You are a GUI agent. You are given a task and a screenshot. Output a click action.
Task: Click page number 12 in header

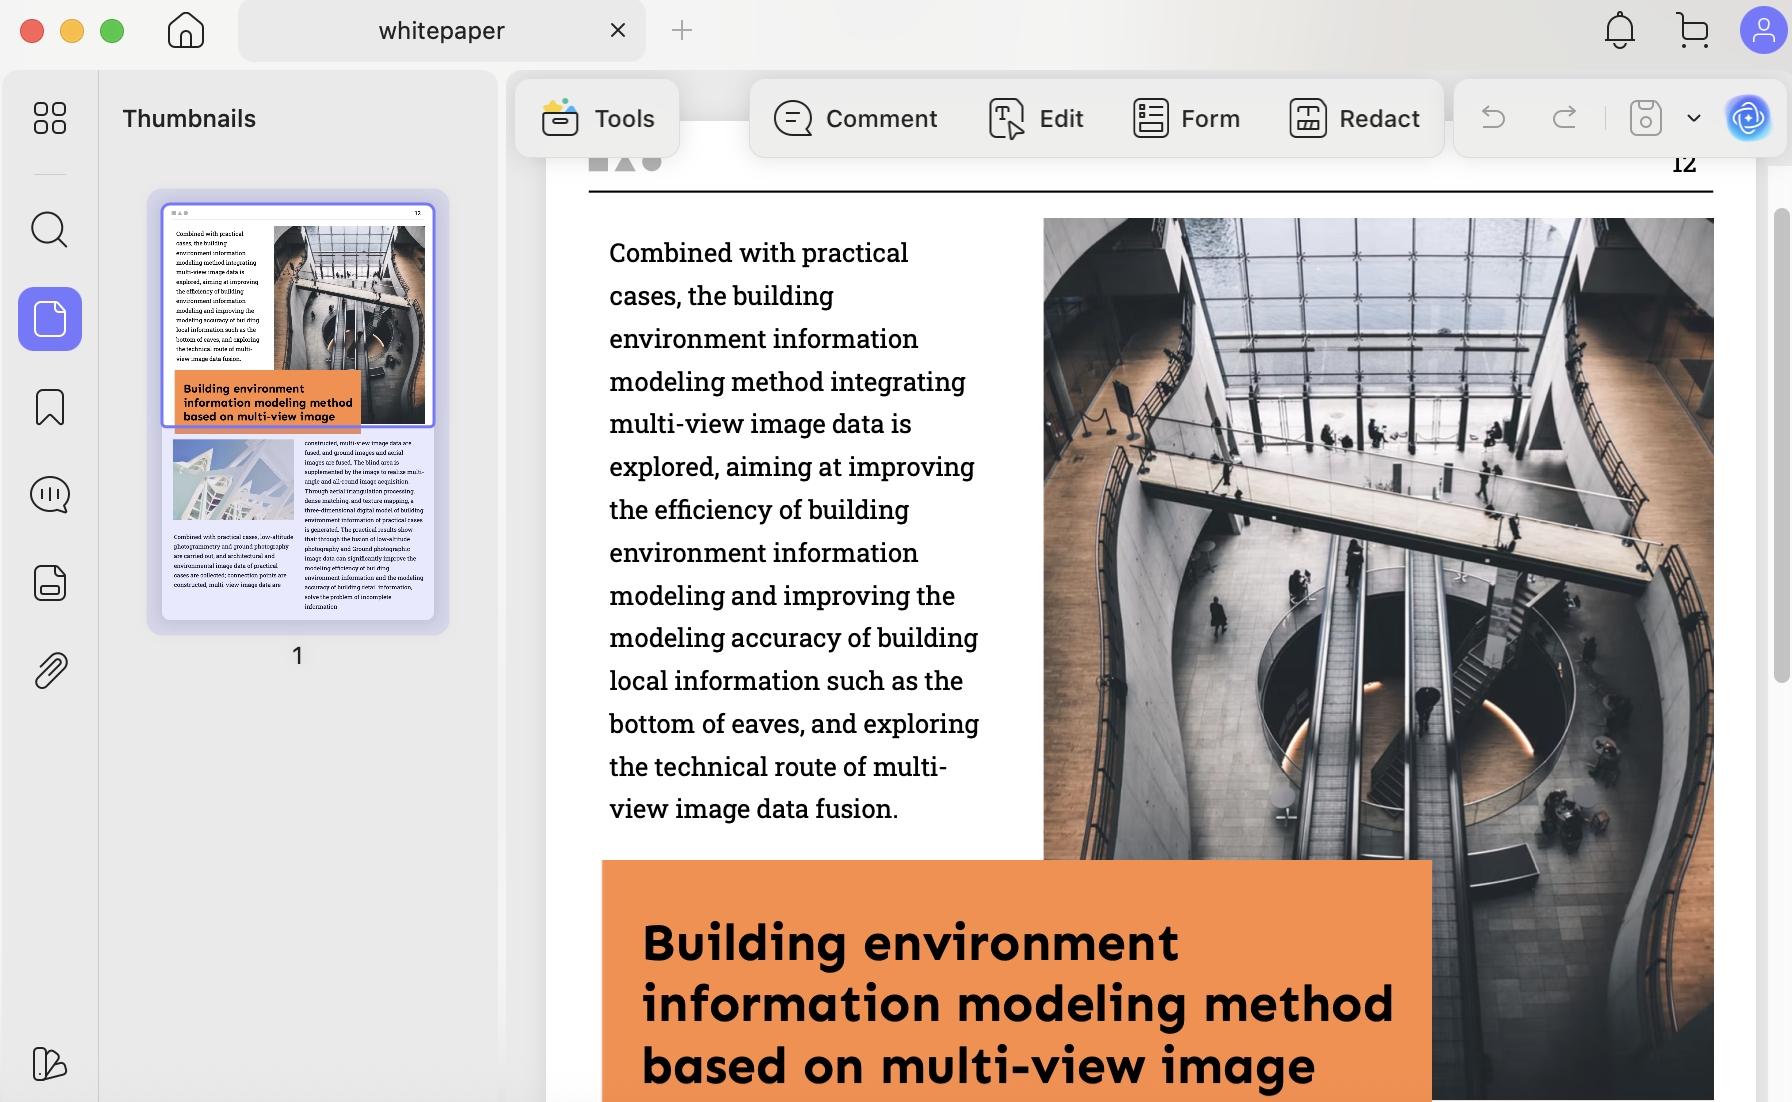tap(1684, 164)
